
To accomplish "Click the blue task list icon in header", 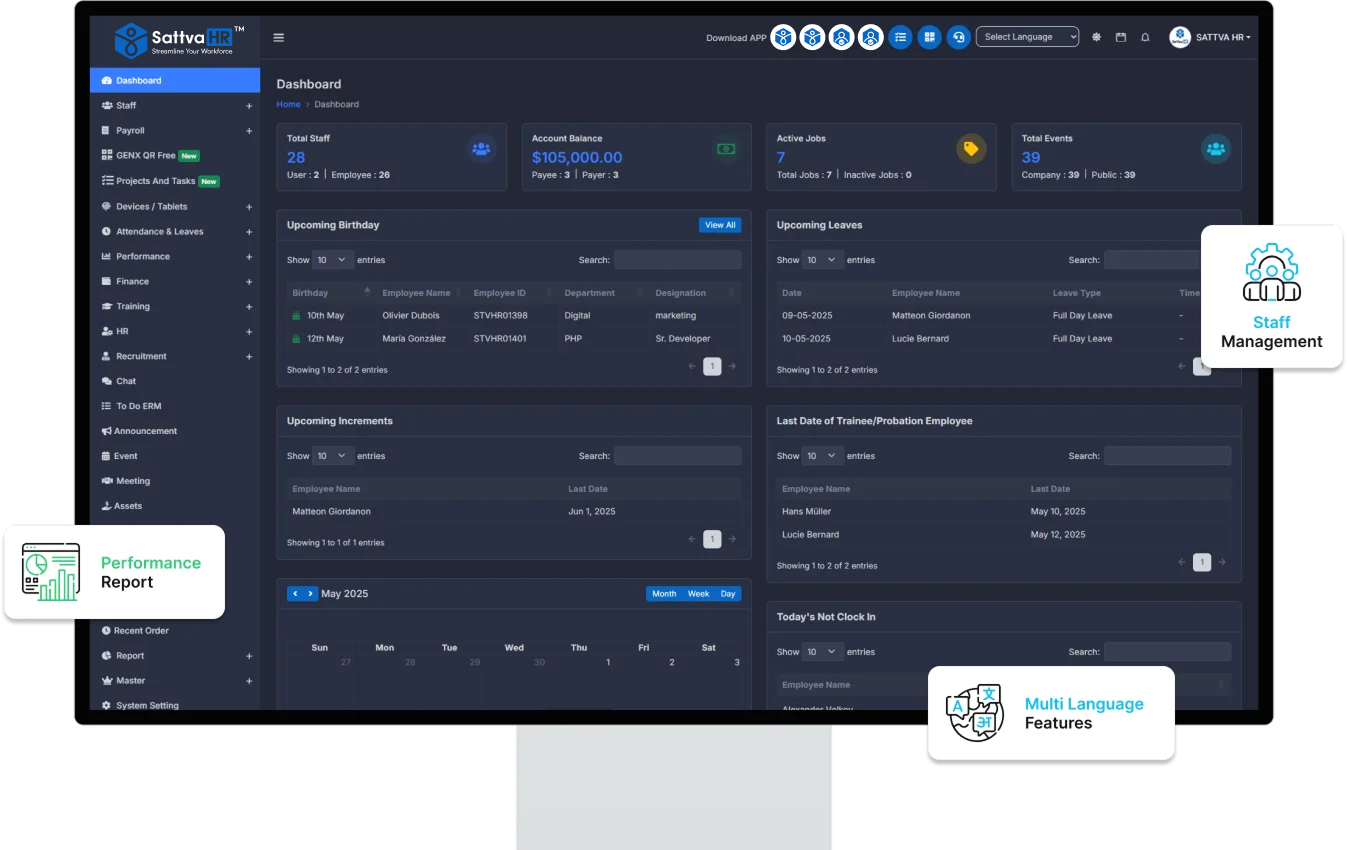I will click(x=901, y=38).
